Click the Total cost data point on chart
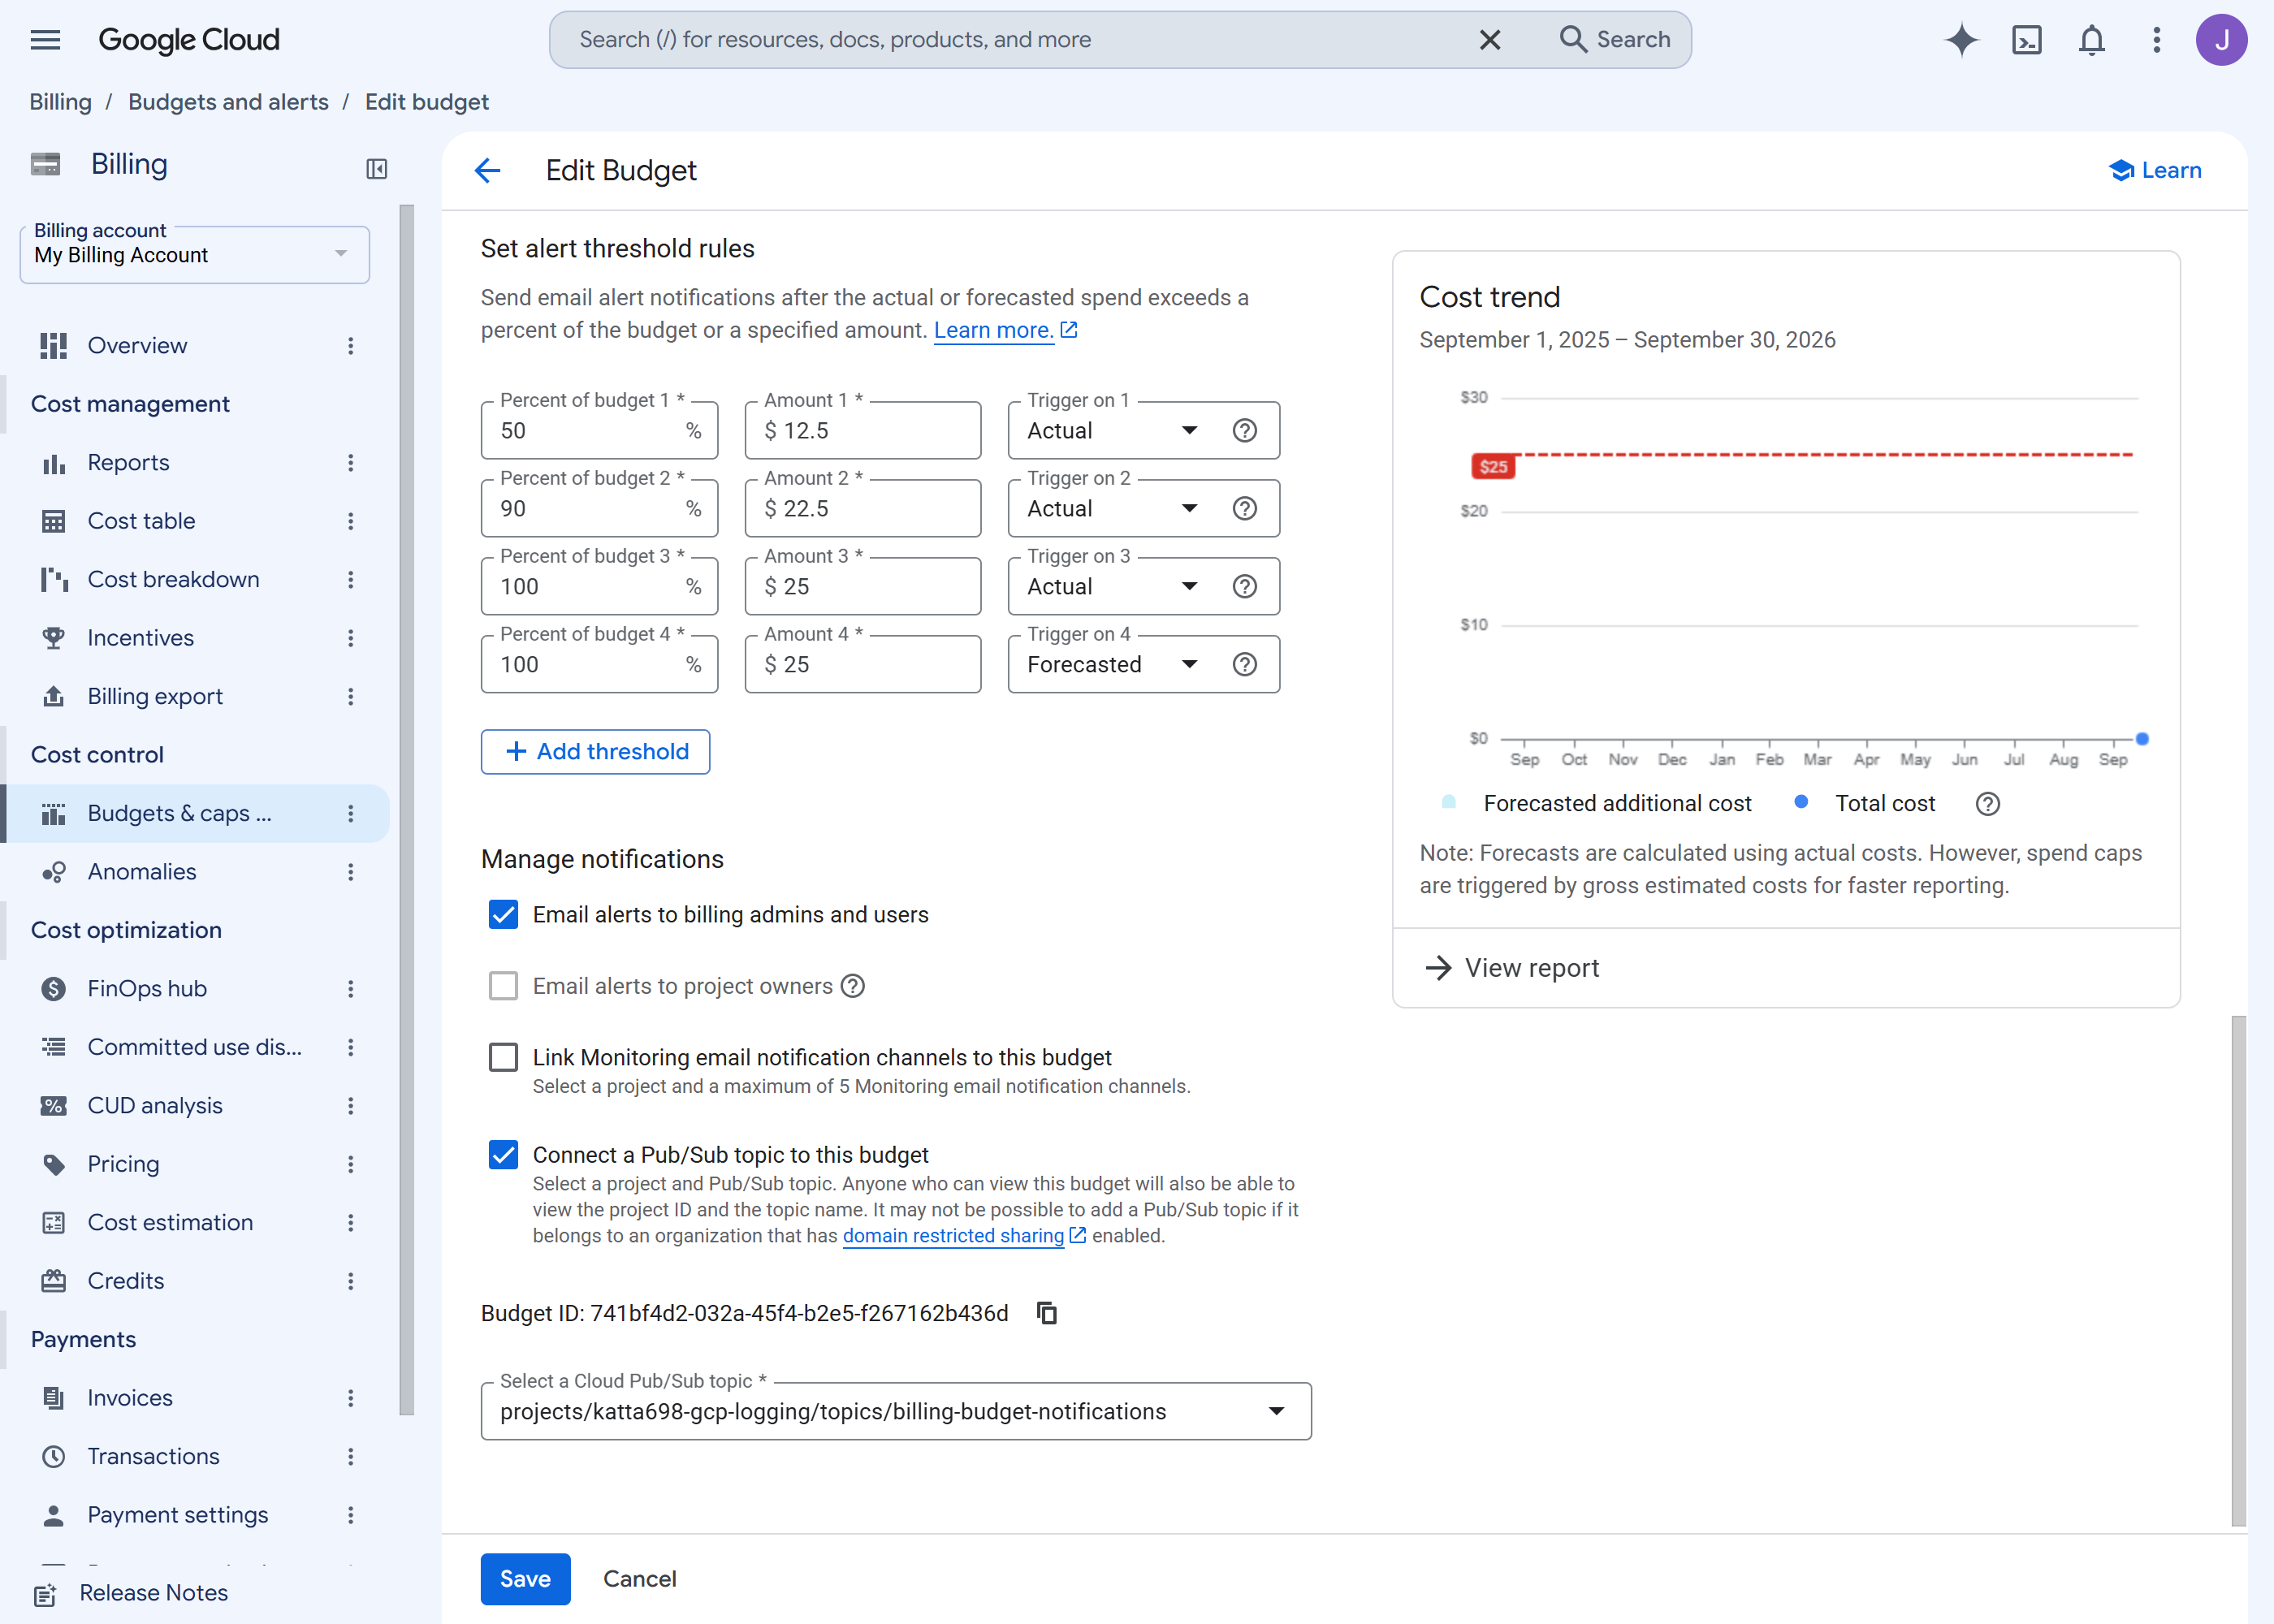The image size is (2274, 1624). tap(2142, 739)
